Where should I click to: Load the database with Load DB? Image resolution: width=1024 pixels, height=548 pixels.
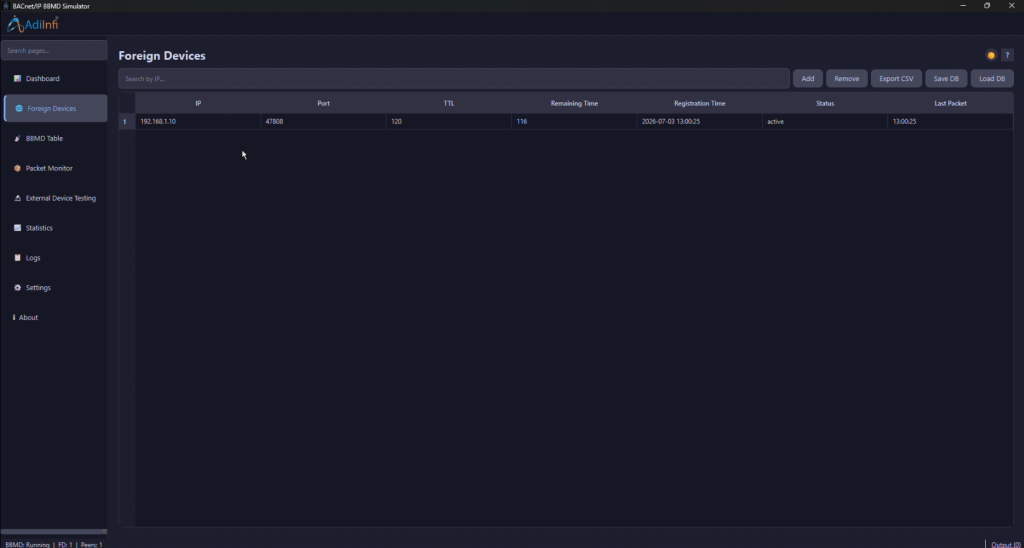click(992, 78)
